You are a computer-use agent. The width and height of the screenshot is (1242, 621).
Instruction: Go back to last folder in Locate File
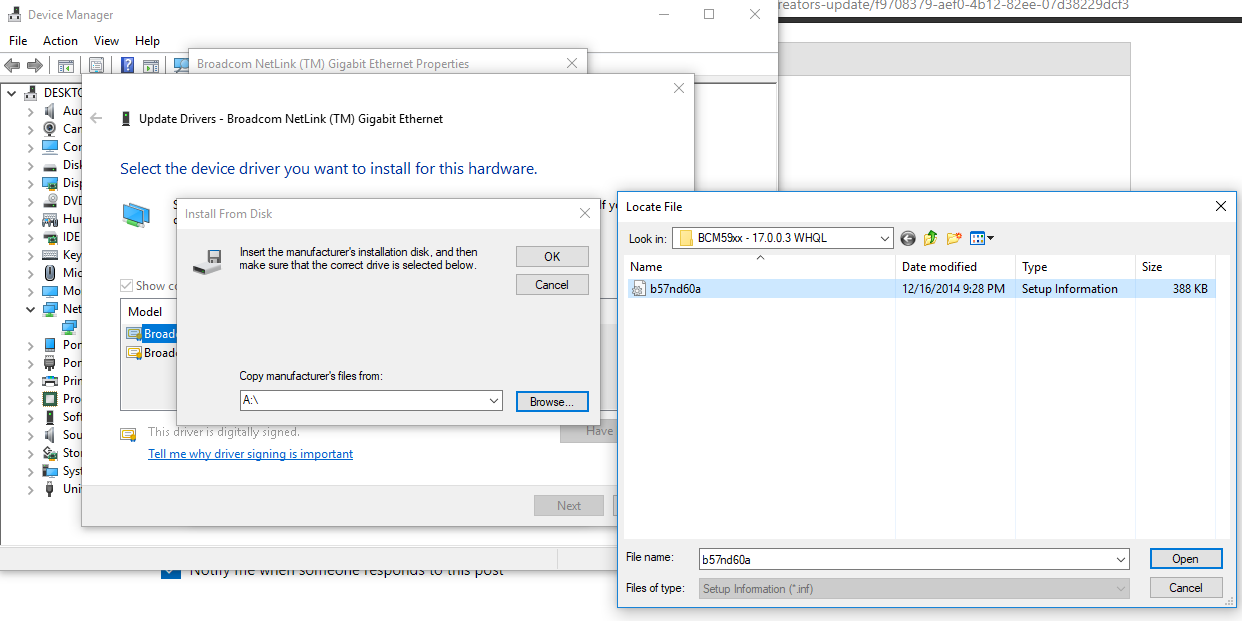pos(908,238)
